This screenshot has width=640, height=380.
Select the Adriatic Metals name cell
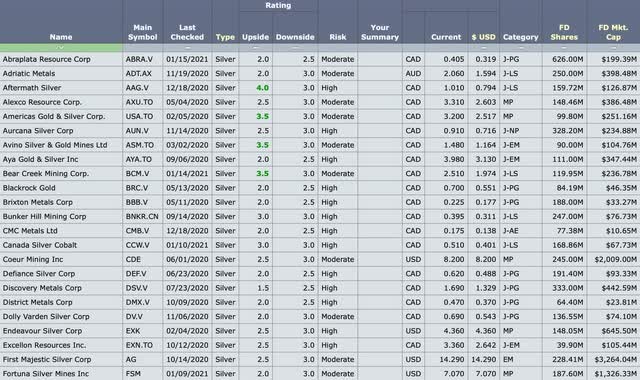(29, 73)
